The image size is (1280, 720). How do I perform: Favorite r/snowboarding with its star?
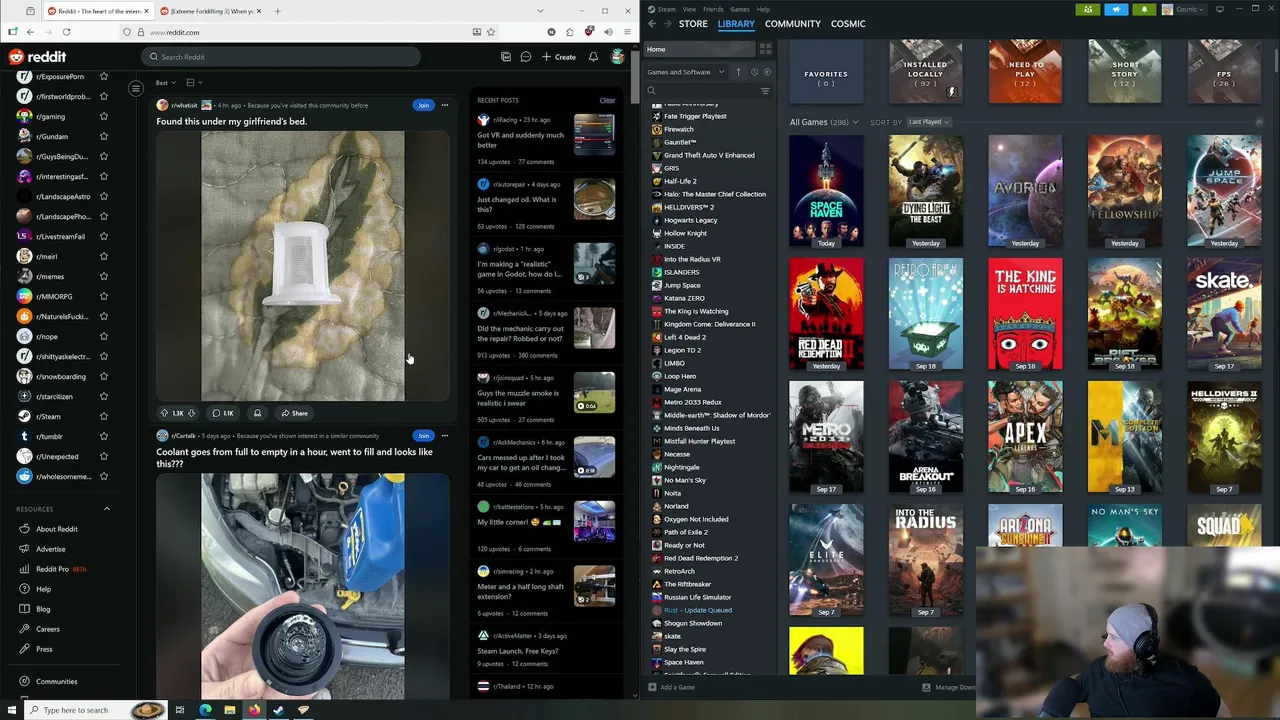pos(103,377)
